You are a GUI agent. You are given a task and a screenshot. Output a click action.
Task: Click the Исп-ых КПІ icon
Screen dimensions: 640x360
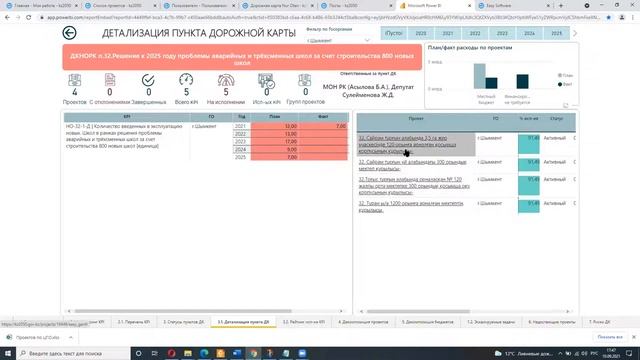[266, 81]
